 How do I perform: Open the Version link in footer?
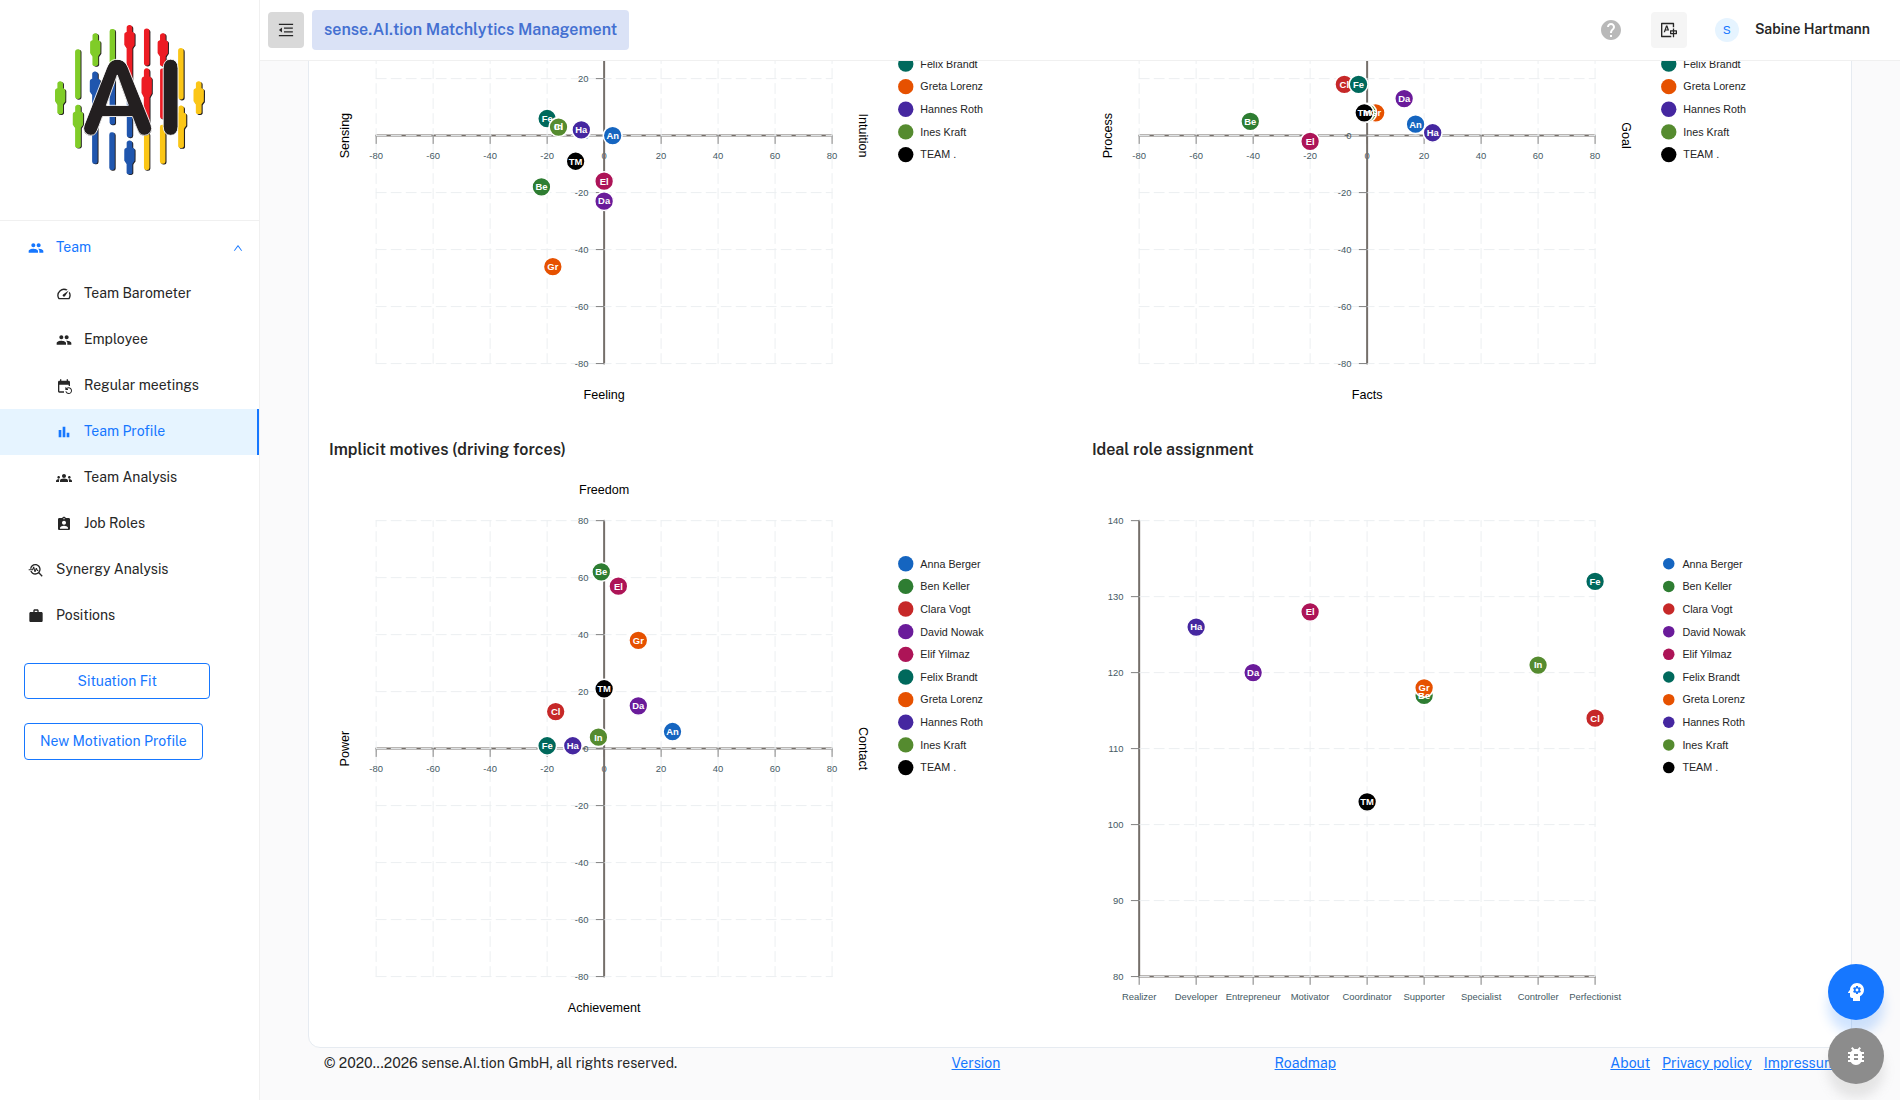976,1063
